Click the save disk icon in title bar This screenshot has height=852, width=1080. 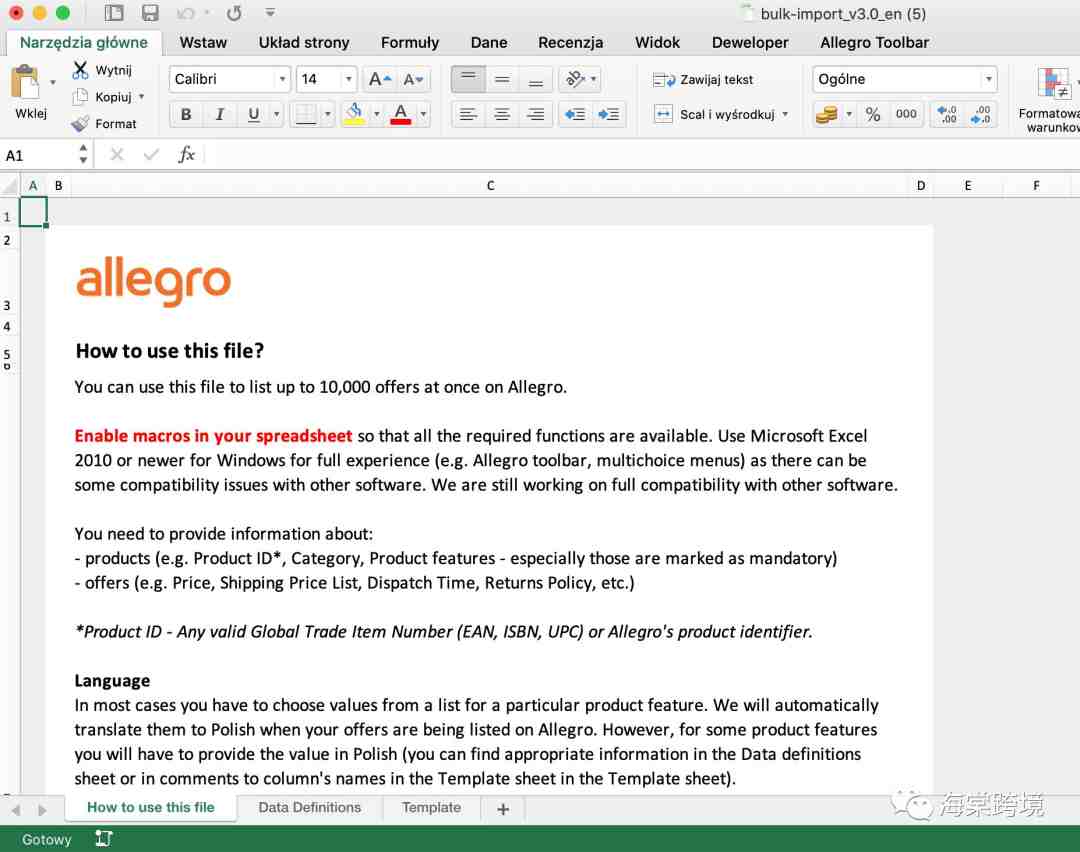click(x=149, y=12)
